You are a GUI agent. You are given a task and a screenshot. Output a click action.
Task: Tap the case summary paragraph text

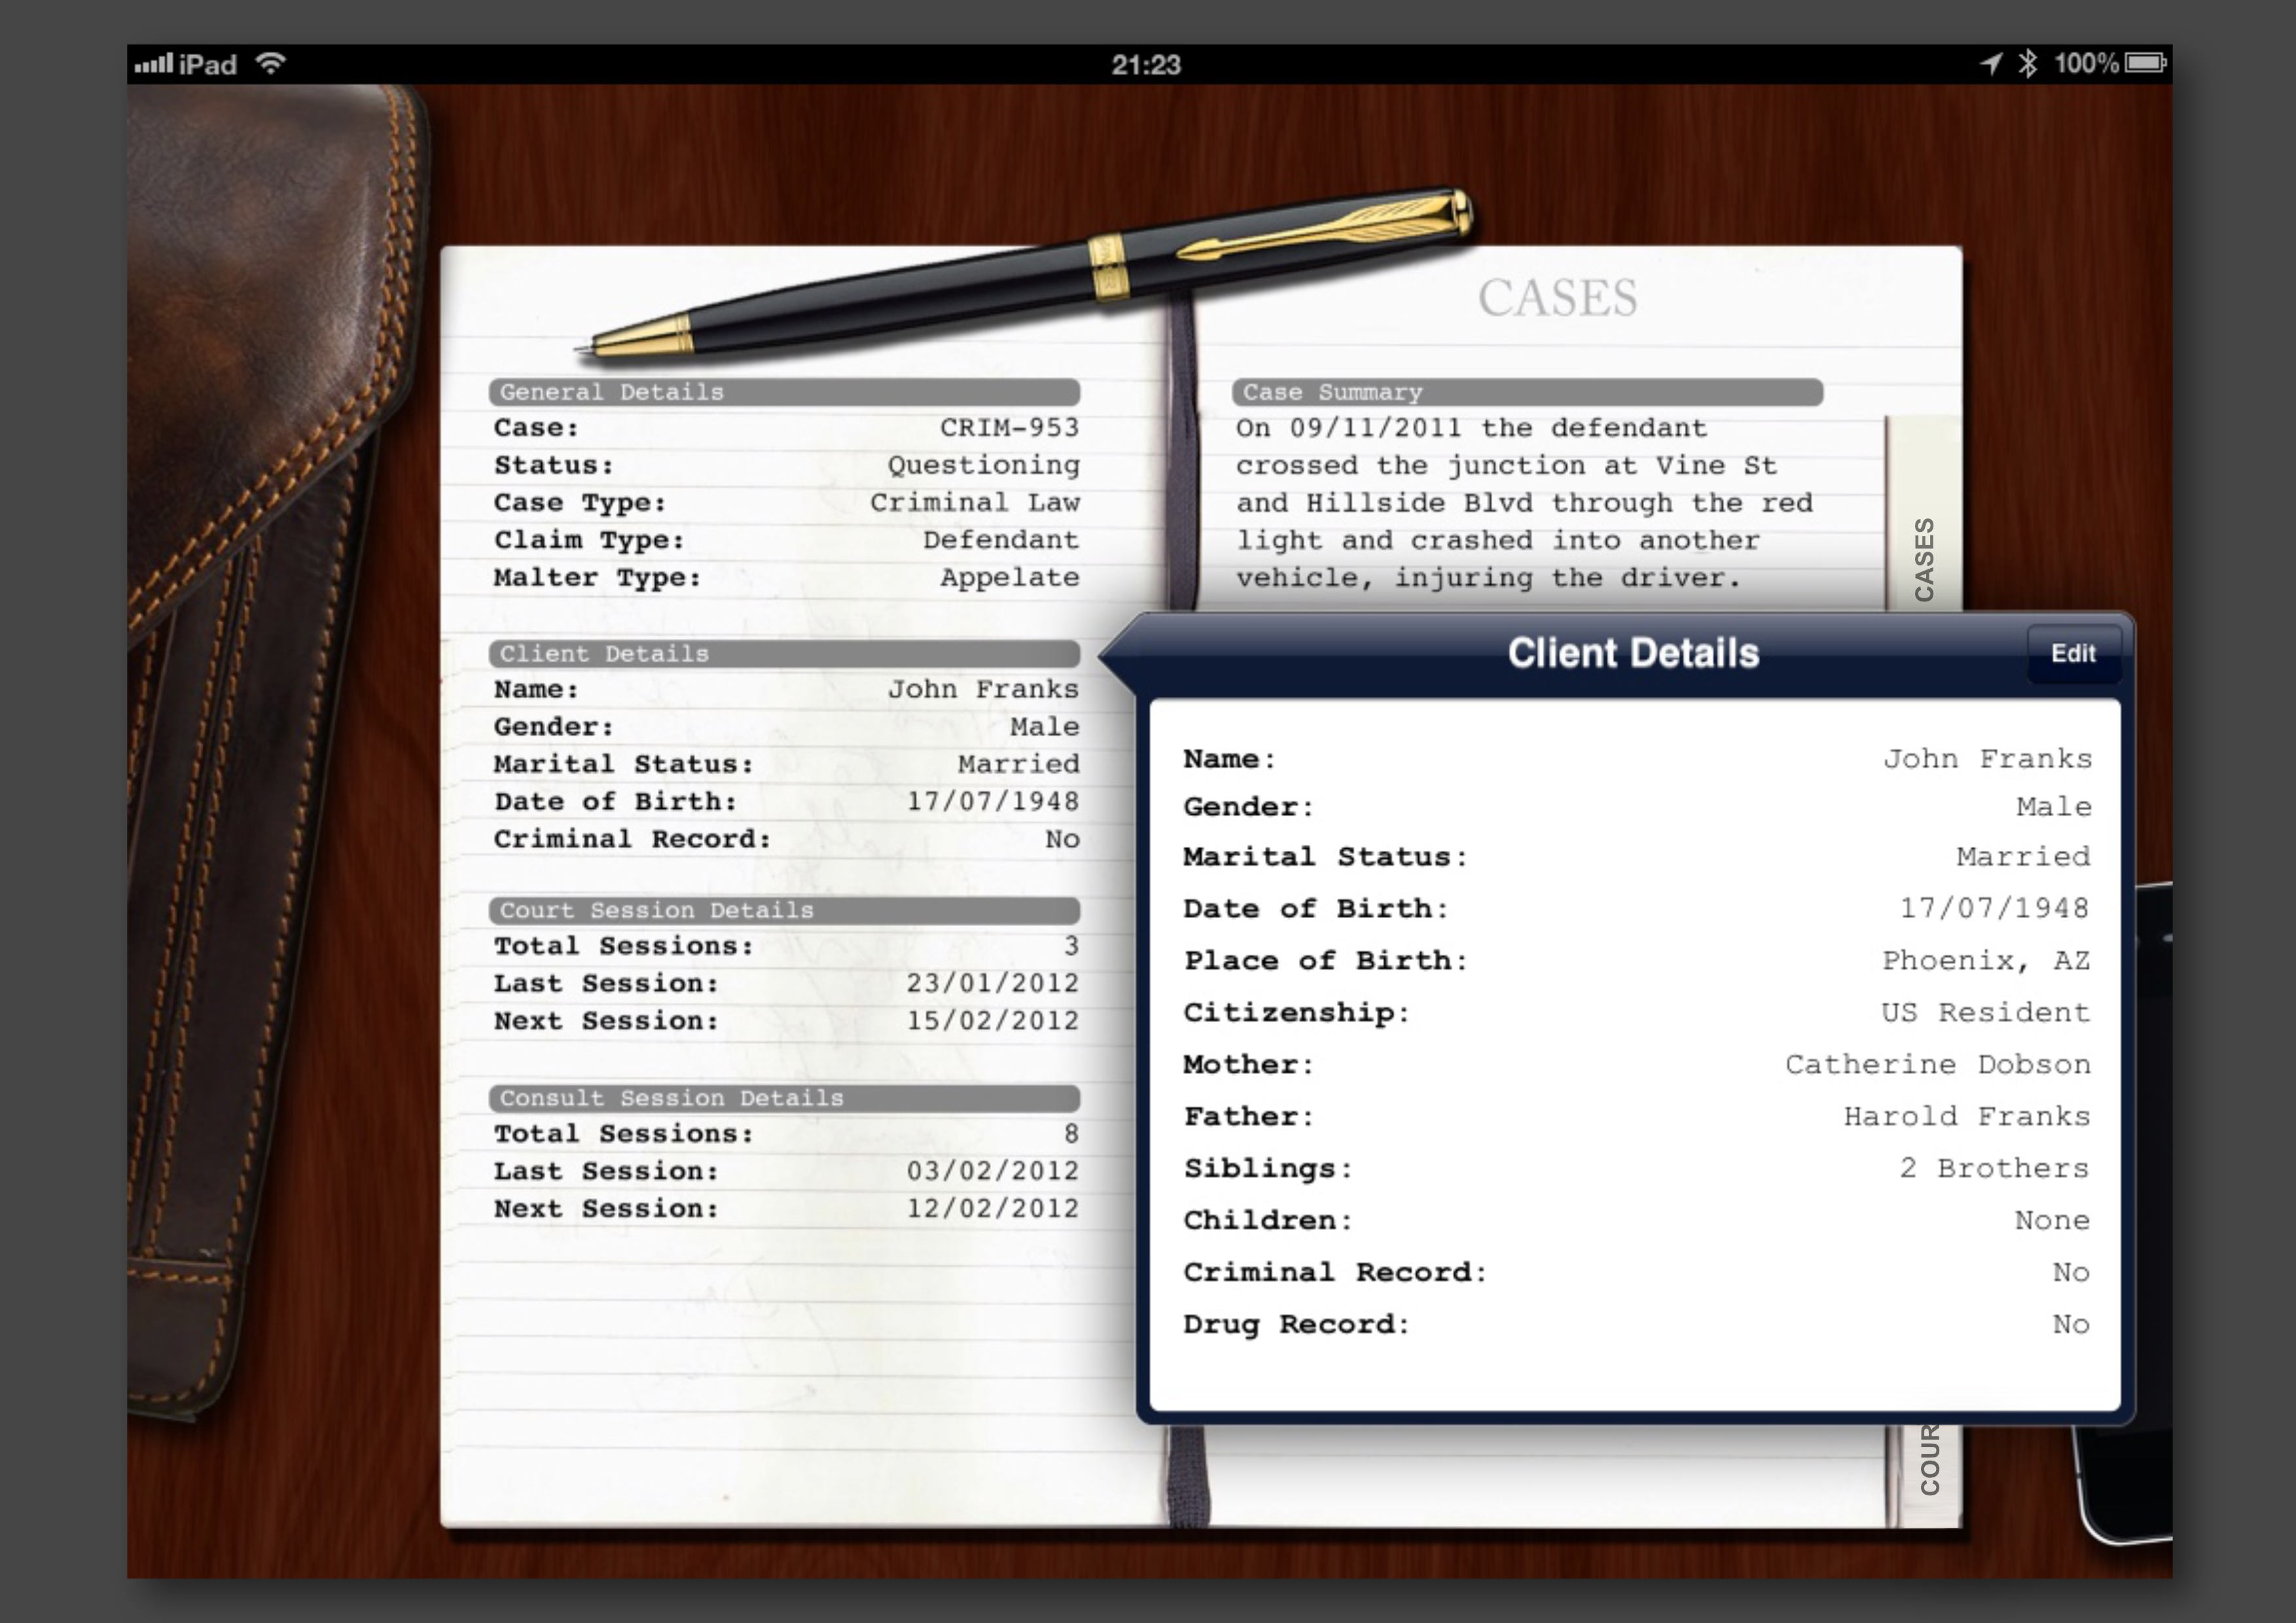(x=1524, y=503)
